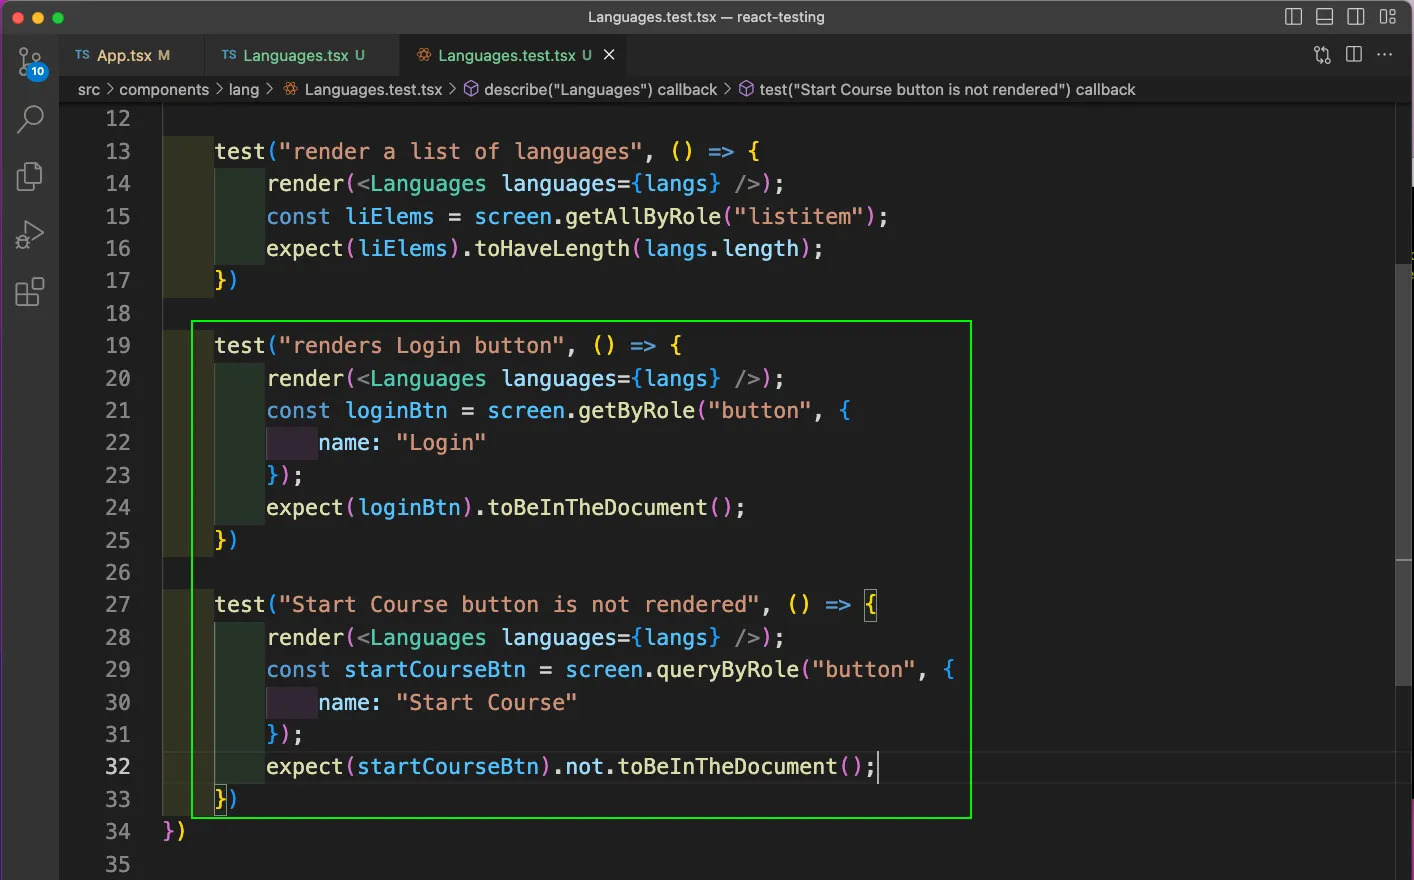Viewport: 1414px width, 880px height.
Task: Click queryByRole on line 29
Action: [x=727, y=670]
